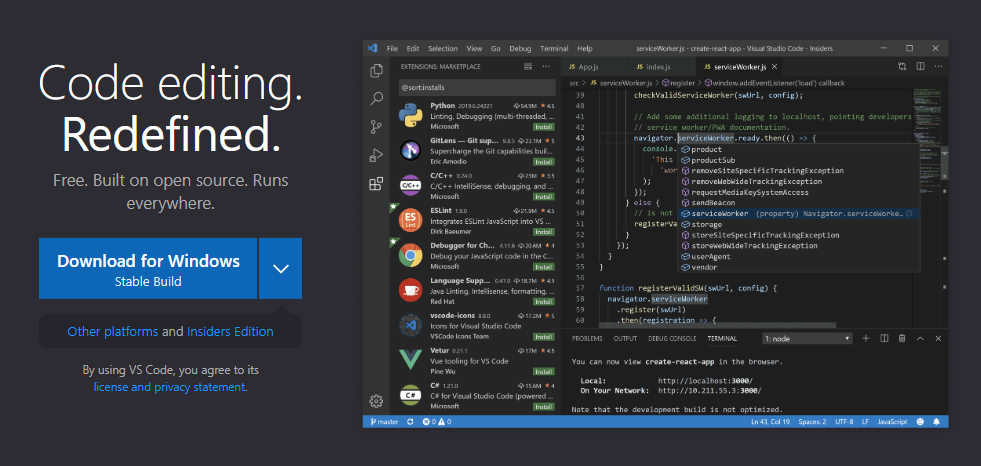Viewport: 981px width, 466px height.
Task: Open errors and warnings count in status bar
Action: (437, 422)
